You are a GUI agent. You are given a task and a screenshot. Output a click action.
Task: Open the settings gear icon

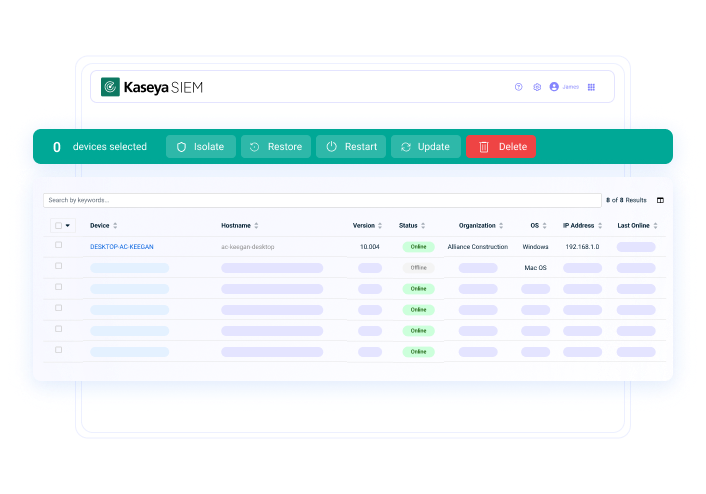point(537,87)
